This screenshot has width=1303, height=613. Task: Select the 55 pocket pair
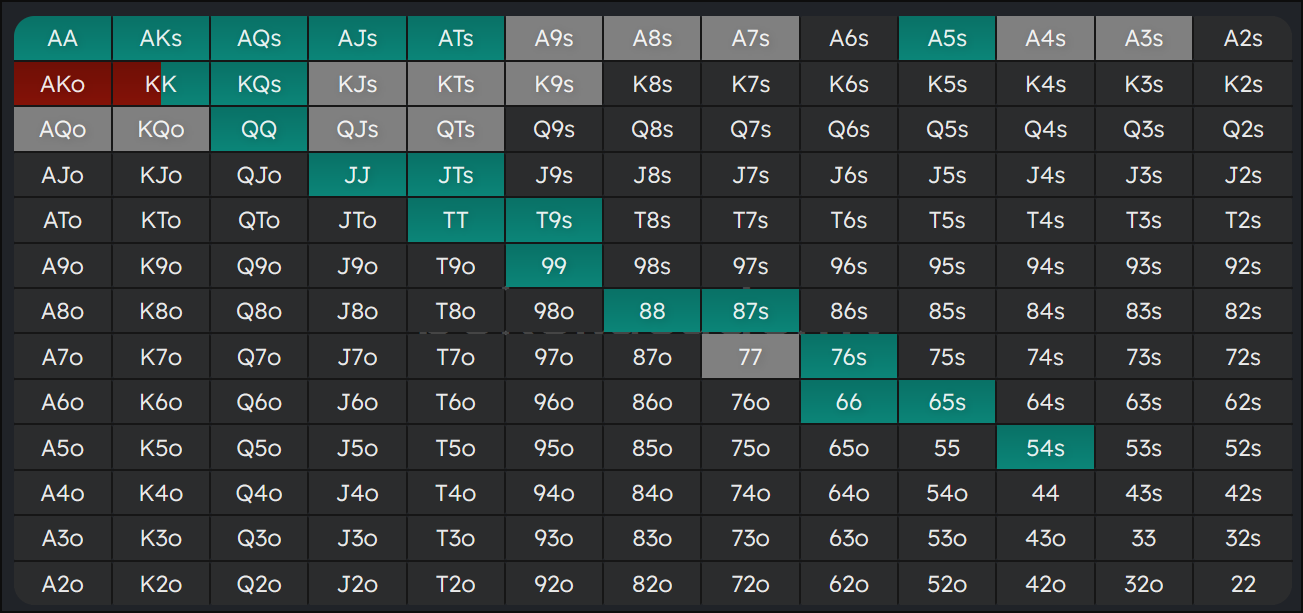tap(947, 448)
